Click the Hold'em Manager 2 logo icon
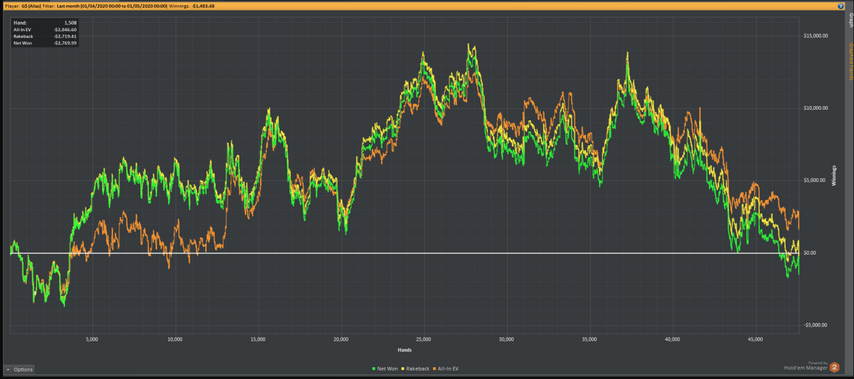Image resolution: width=854 pixels, height=379 pixels. coord(833,368)
